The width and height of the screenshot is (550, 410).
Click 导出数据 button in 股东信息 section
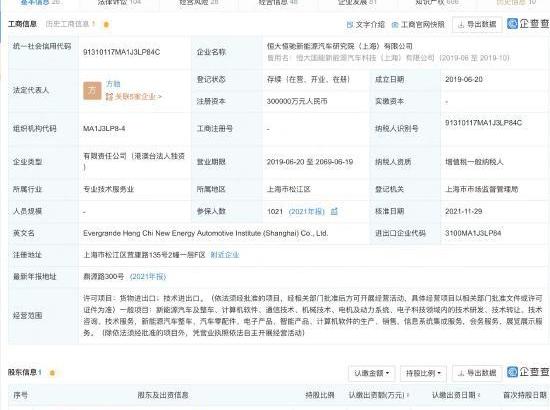point(477,373)
